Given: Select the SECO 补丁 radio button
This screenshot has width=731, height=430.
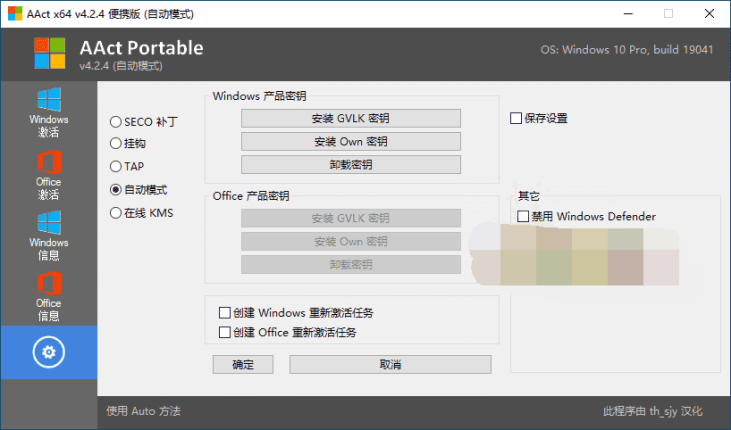Looking at the screenshot, I should 116,122.
